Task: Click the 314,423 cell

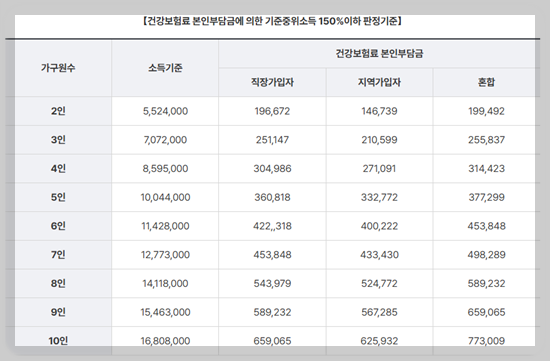Action: pos(487,169)
